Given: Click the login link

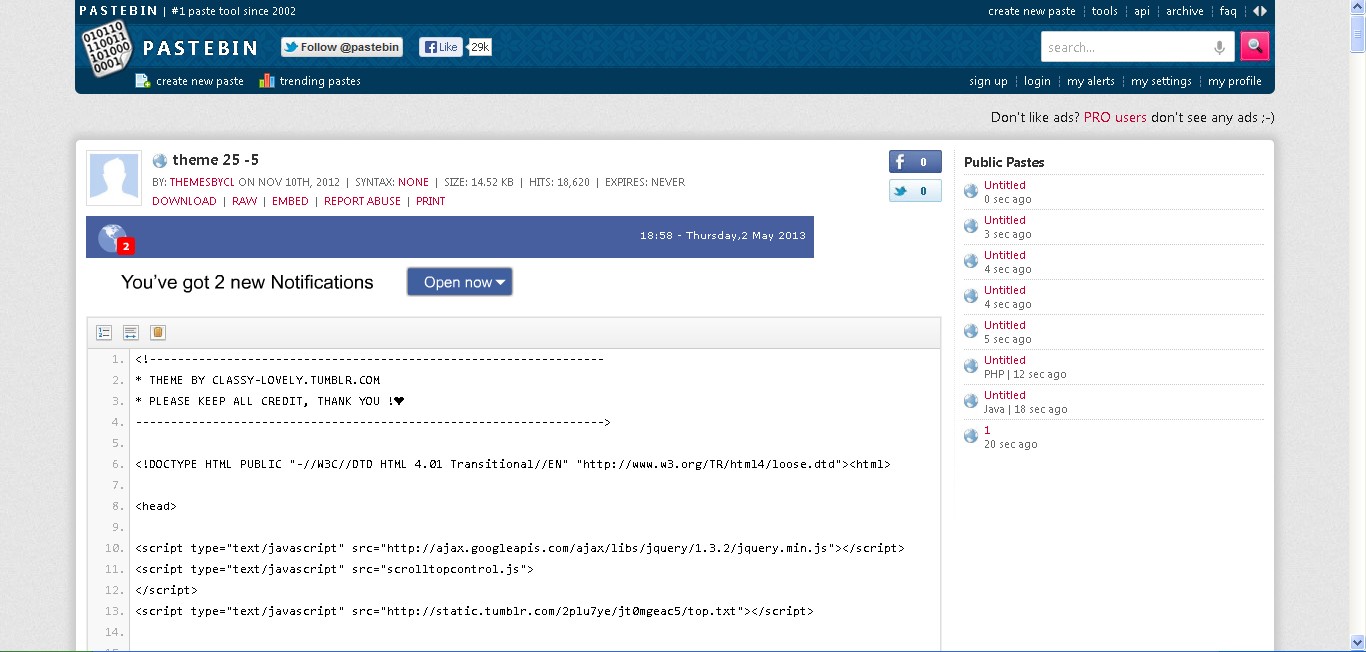Looking at the screenshot, I should (1037, 81).
